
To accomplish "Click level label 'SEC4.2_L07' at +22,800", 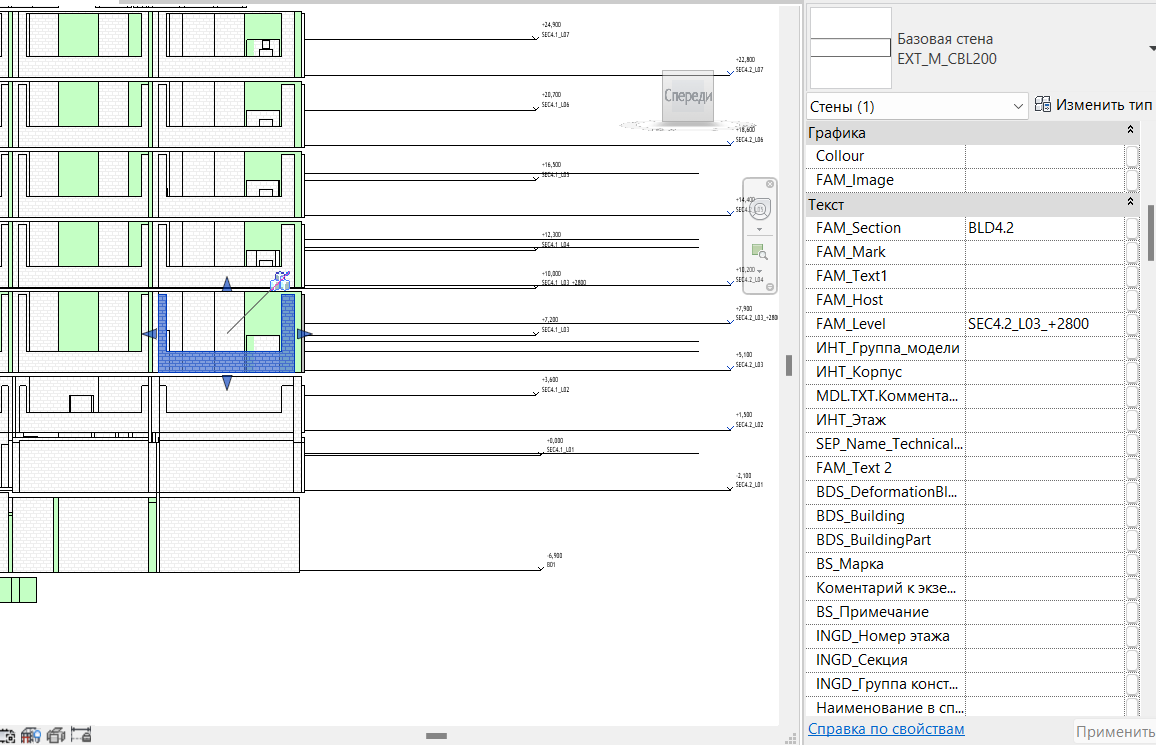I will (749, 70).
